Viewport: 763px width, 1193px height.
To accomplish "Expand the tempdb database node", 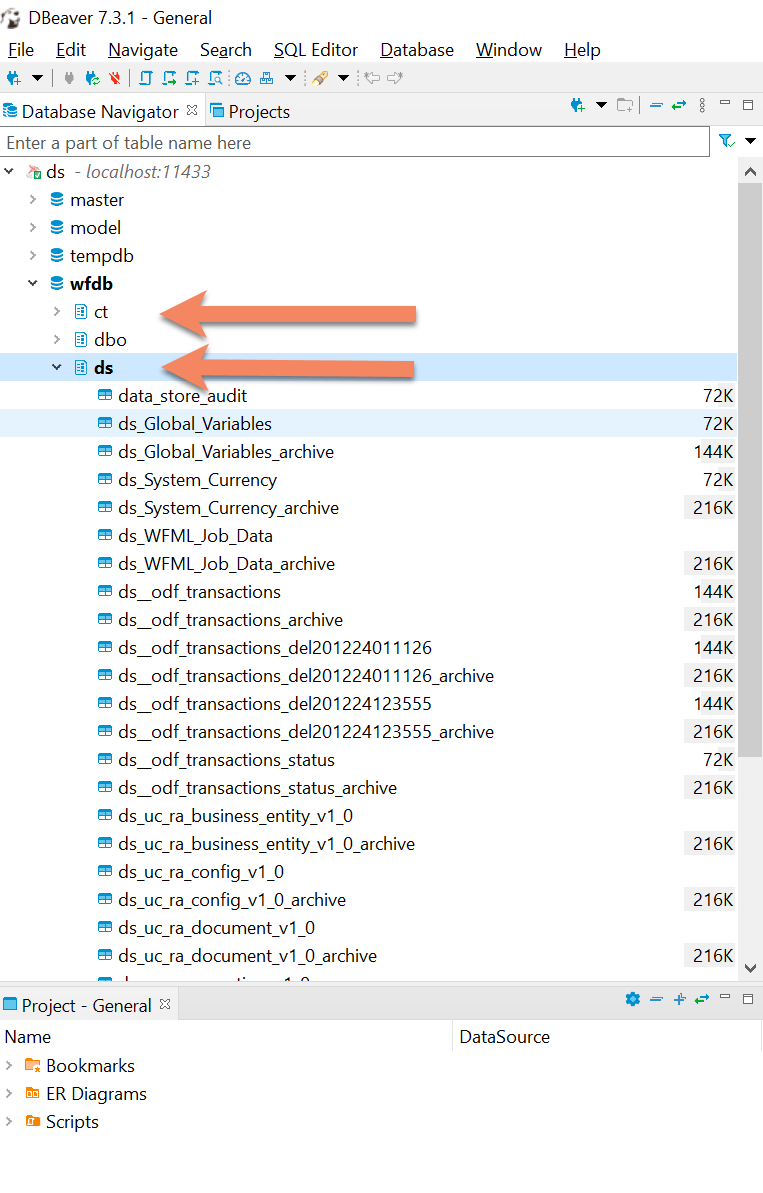I will (33, 256).
